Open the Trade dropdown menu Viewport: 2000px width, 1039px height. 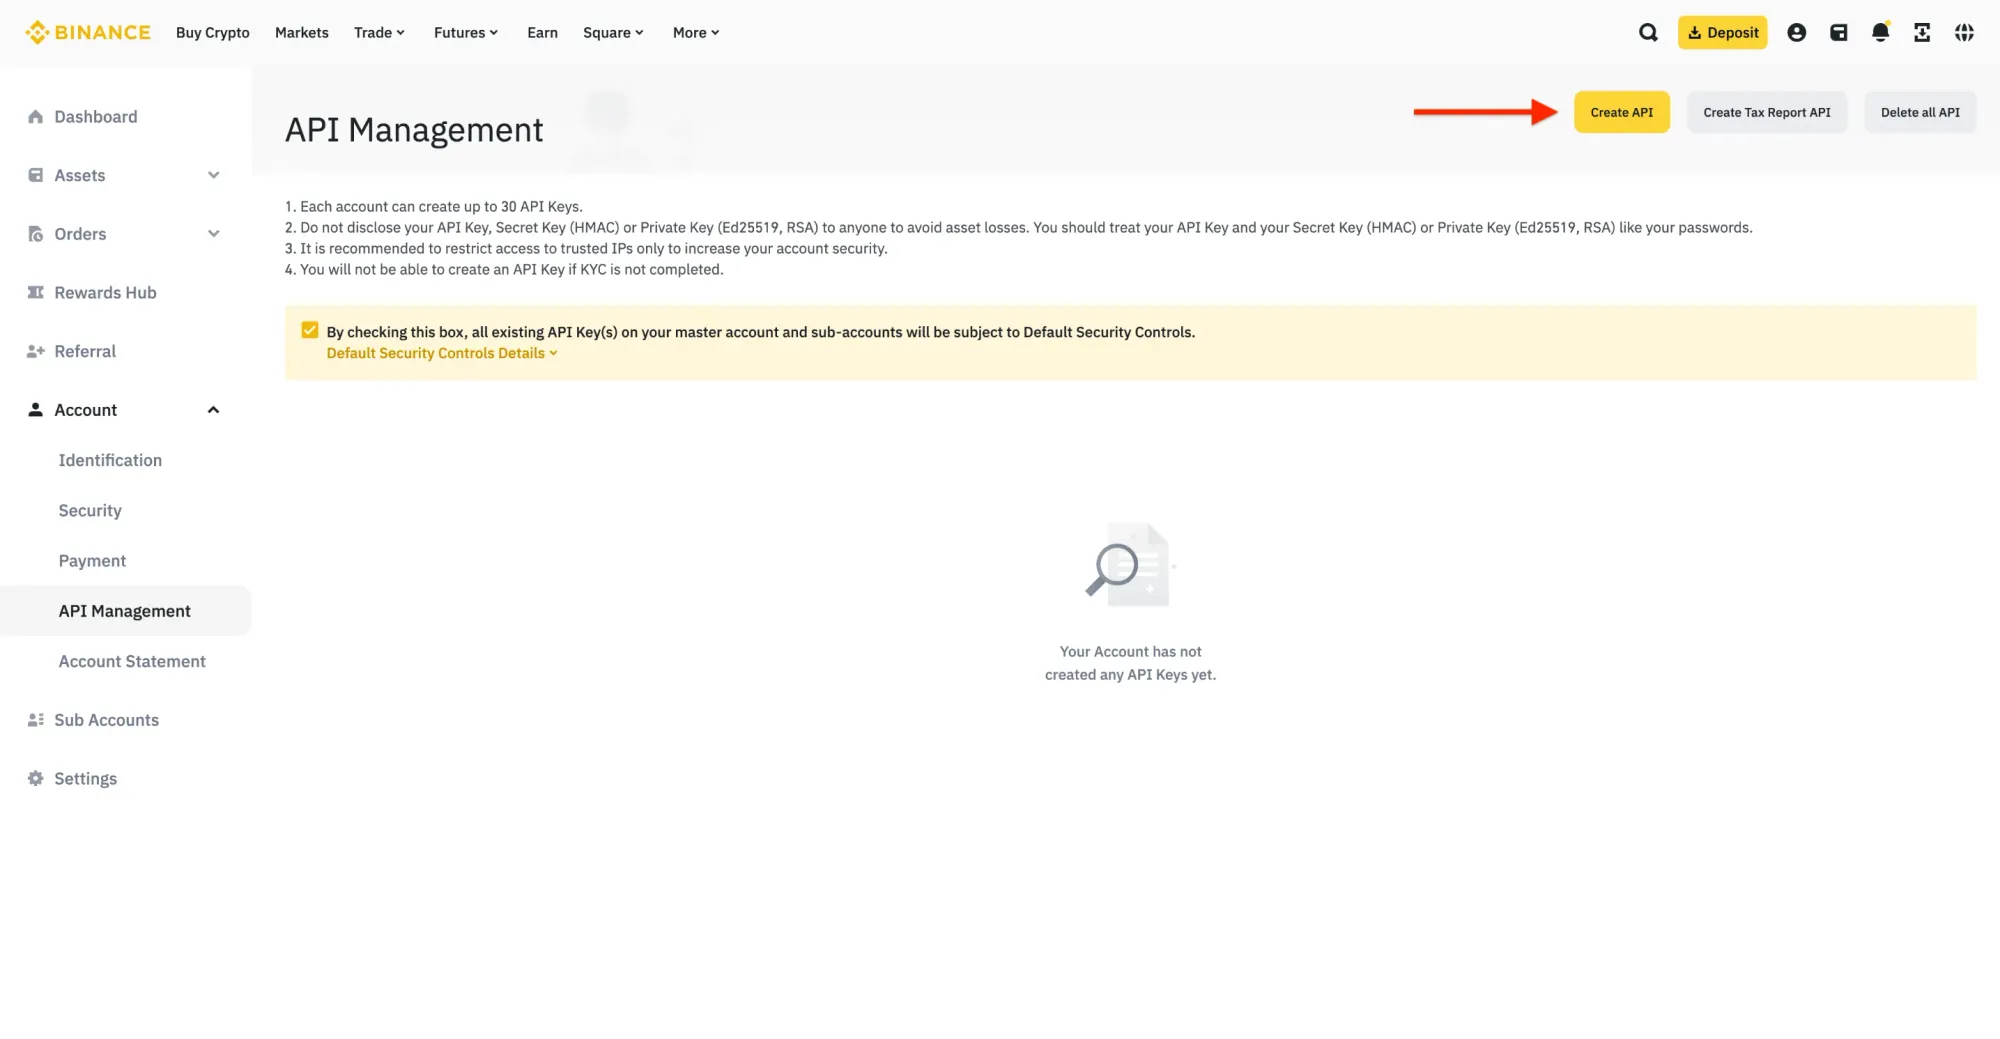point(379,33)
